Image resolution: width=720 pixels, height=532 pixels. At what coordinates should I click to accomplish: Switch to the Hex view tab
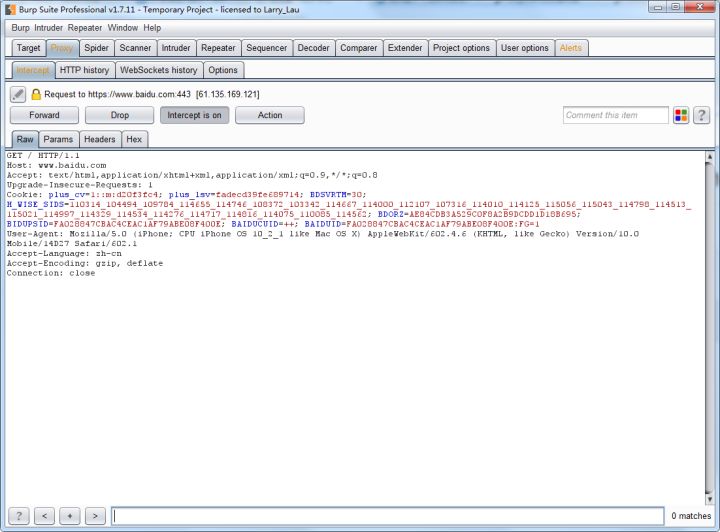click(x=134, y=139)
